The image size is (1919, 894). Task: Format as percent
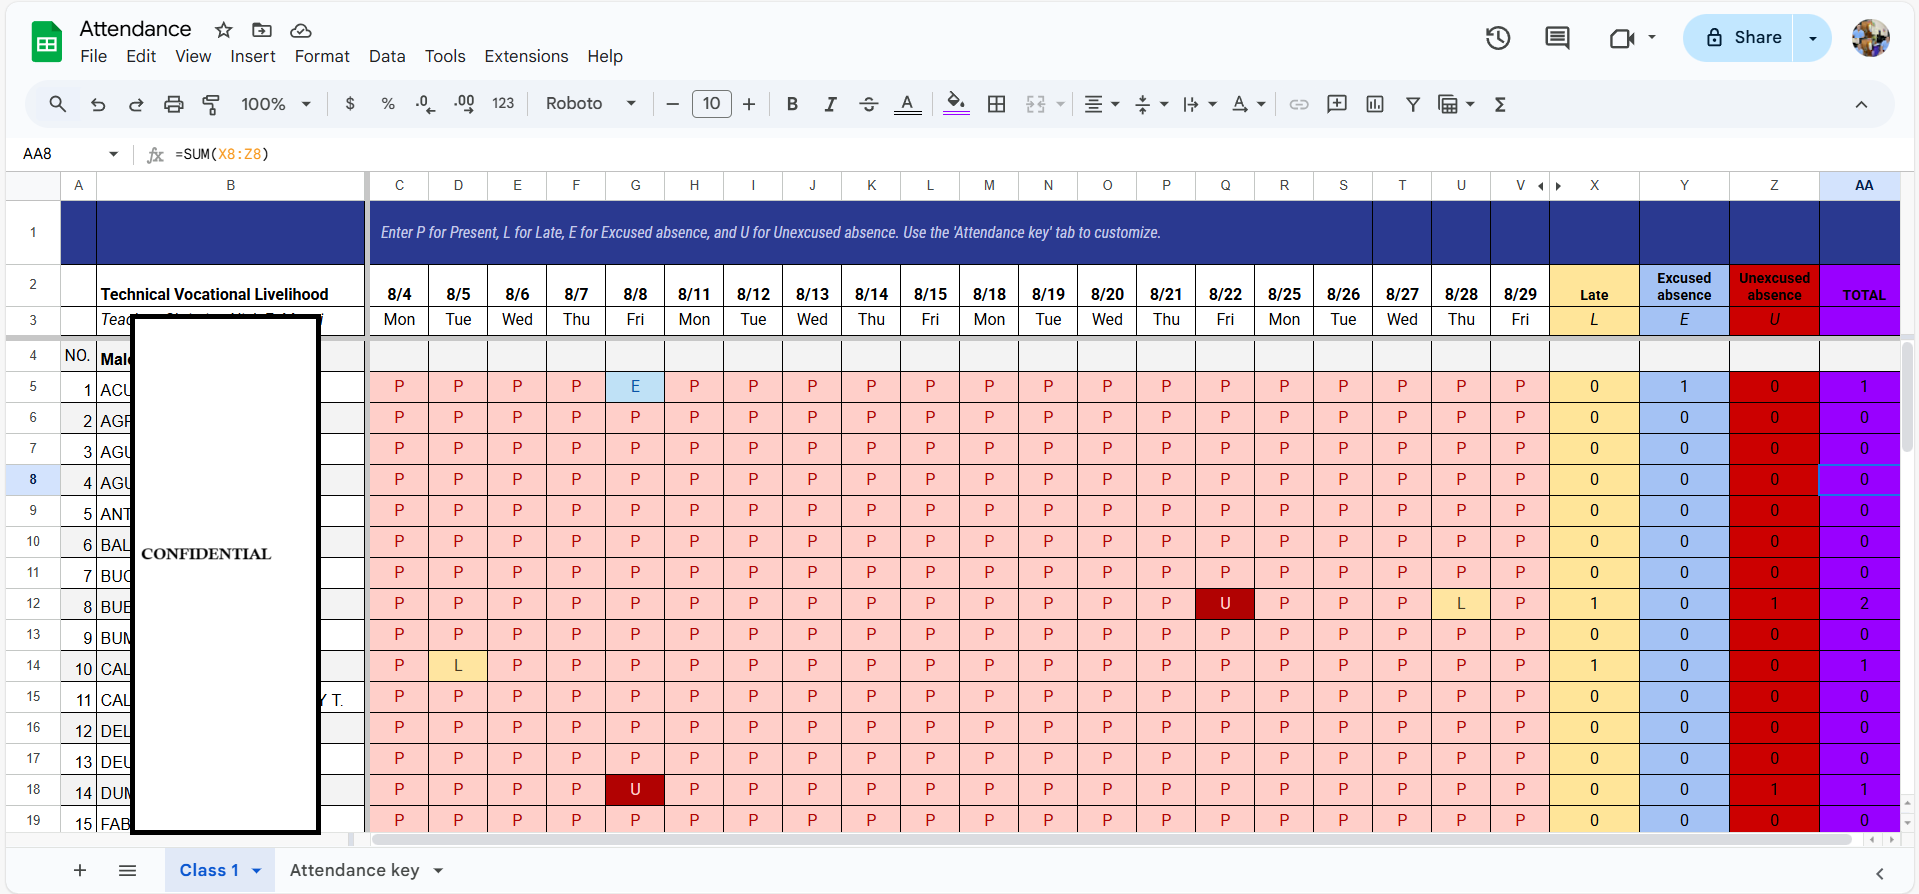pos(388,104)
